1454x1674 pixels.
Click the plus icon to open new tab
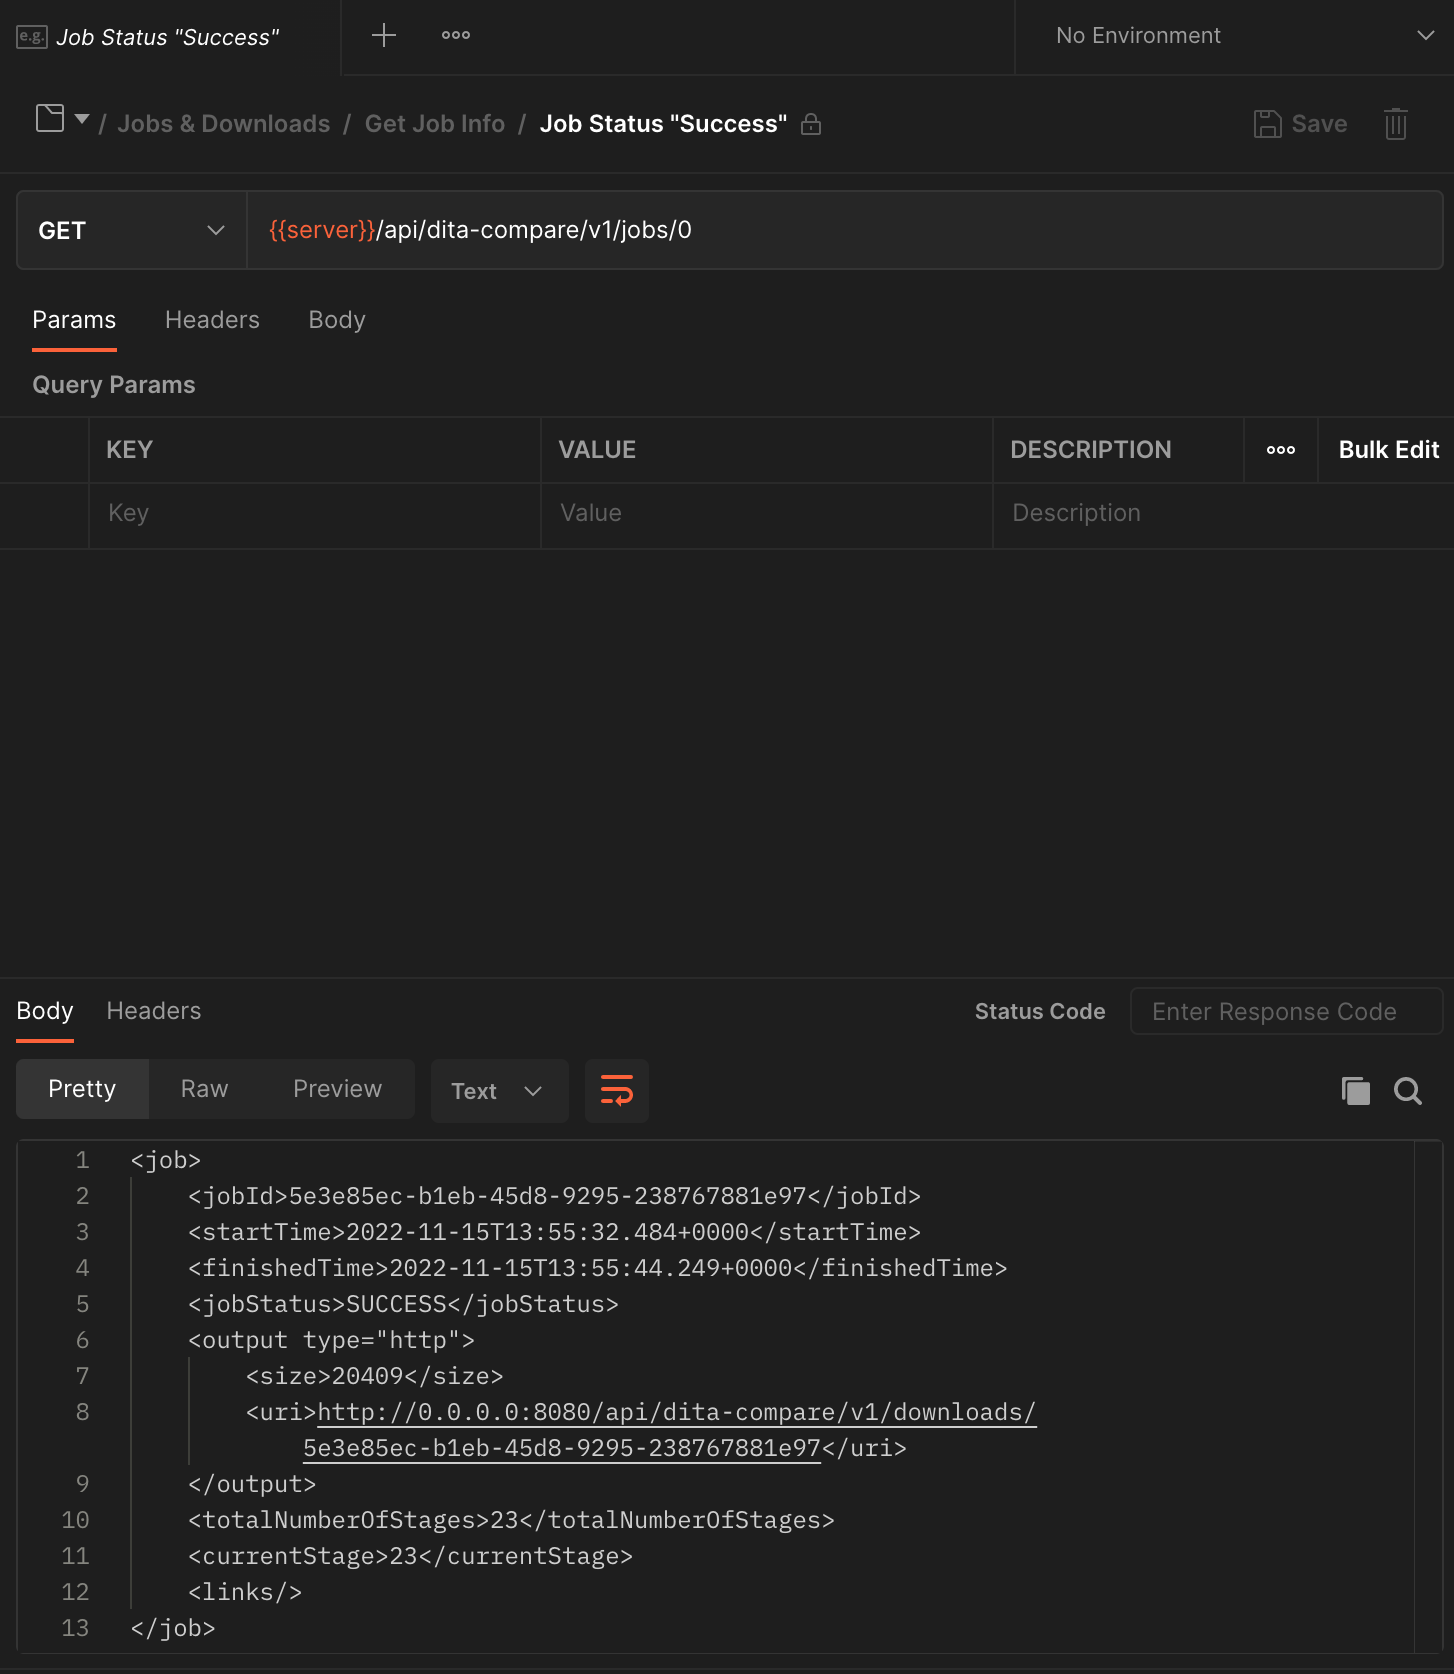384,36
